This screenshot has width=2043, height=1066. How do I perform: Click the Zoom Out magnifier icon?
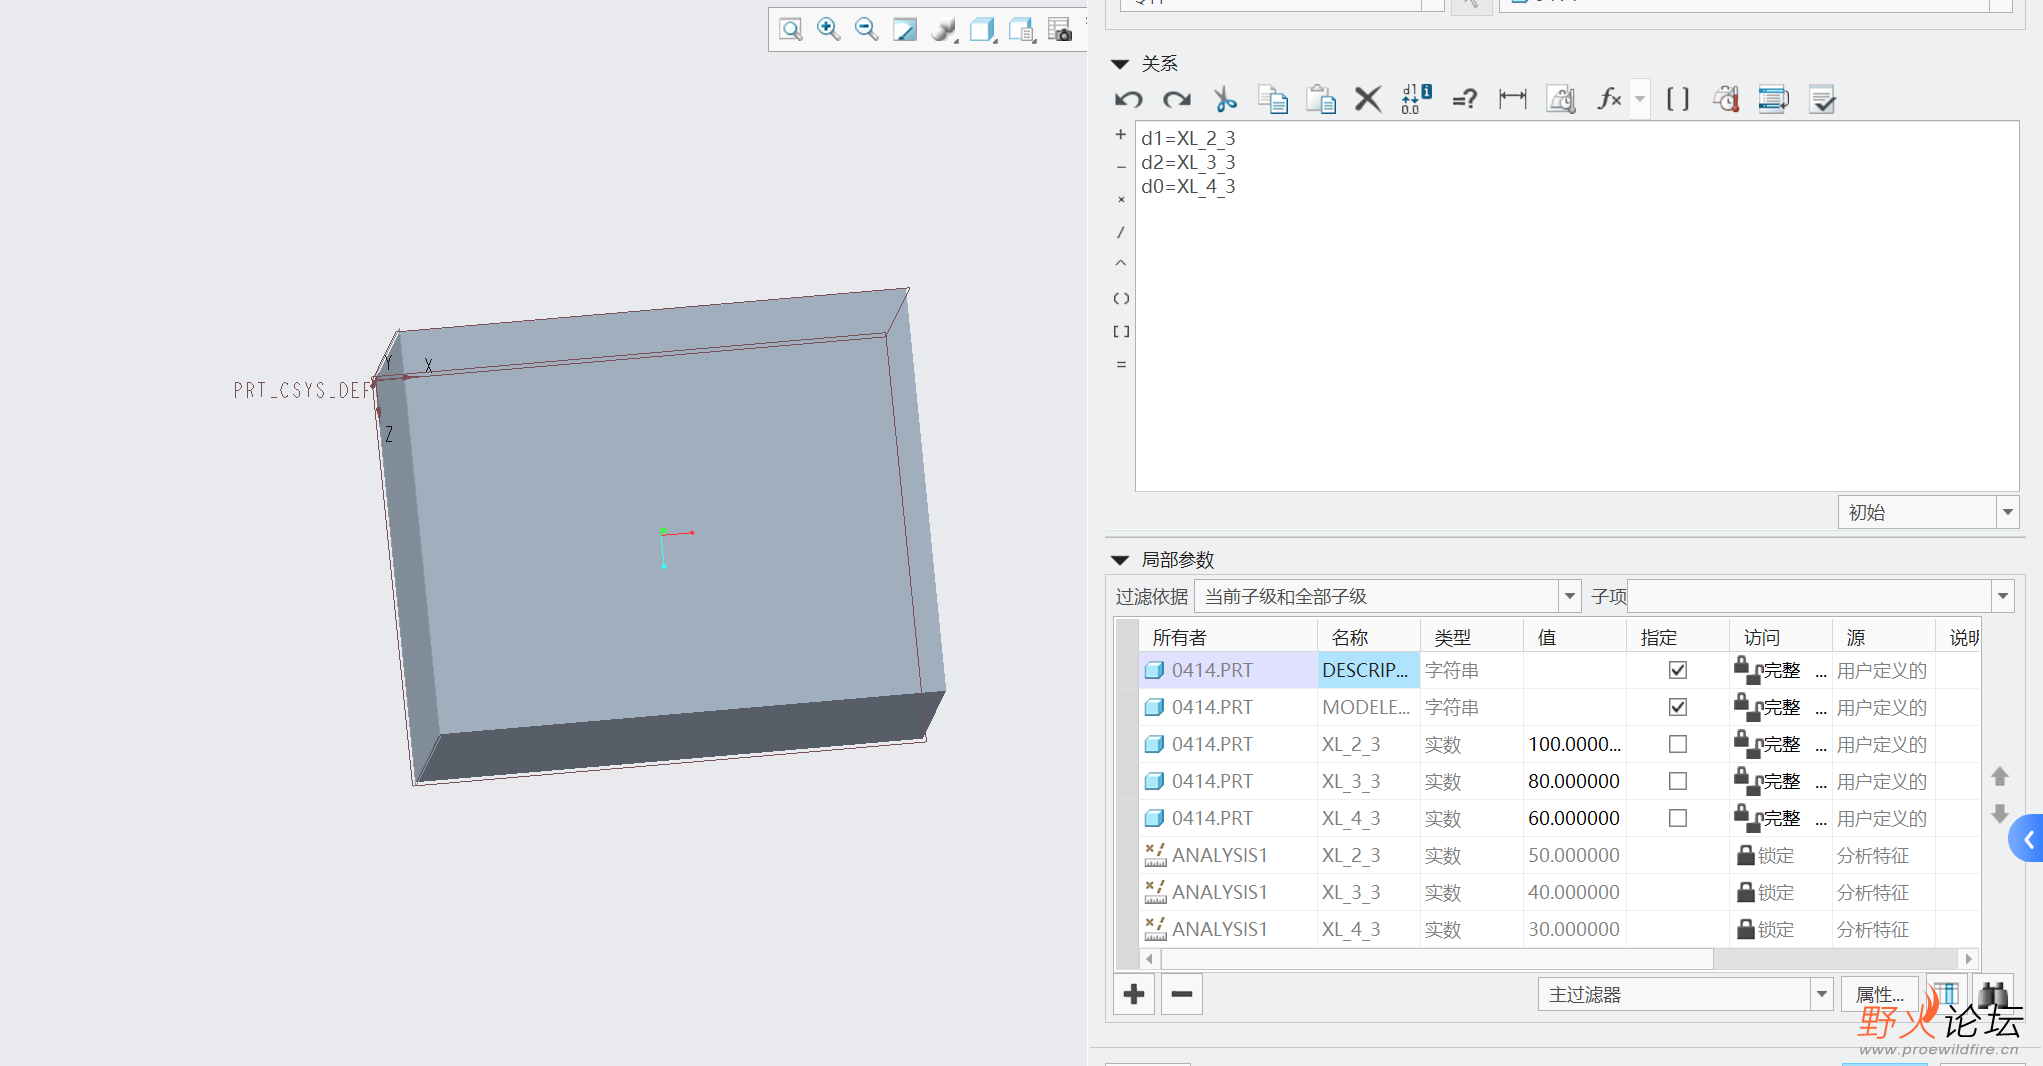[x=867, y=30]
